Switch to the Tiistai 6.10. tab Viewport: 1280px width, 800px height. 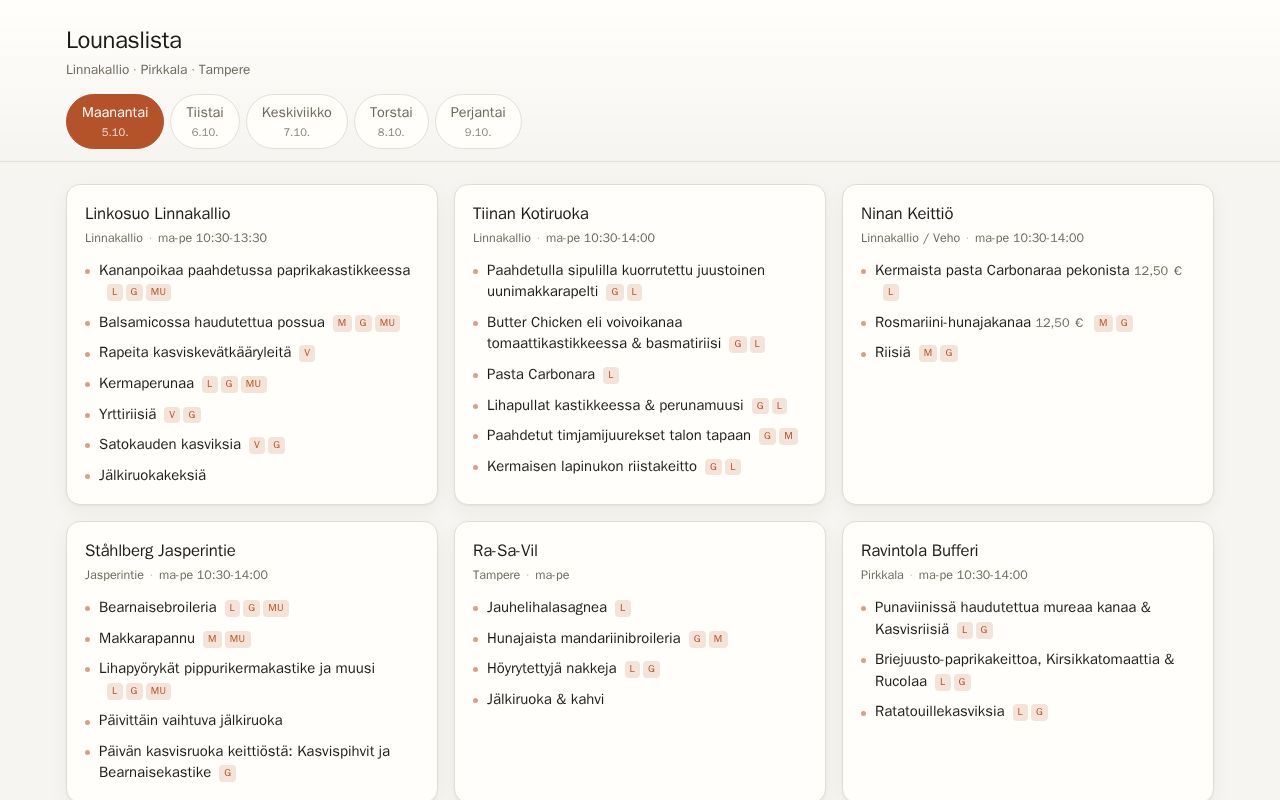(205, 121)
